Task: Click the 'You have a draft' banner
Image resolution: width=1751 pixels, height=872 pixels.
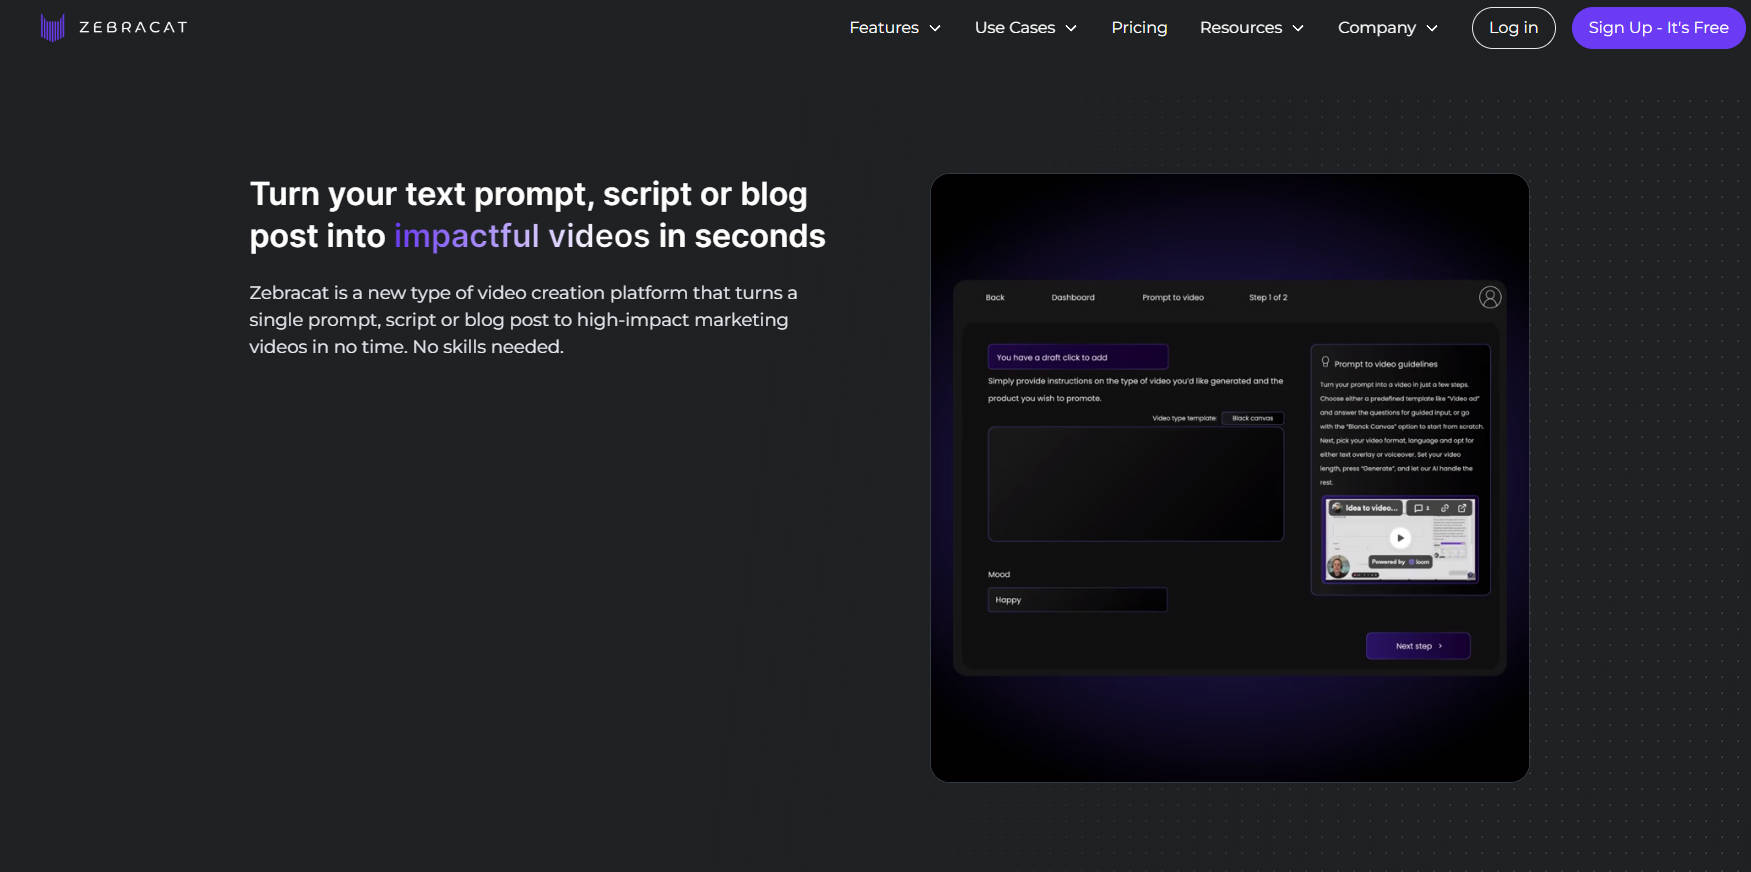Action: [x=1077, y=357]
